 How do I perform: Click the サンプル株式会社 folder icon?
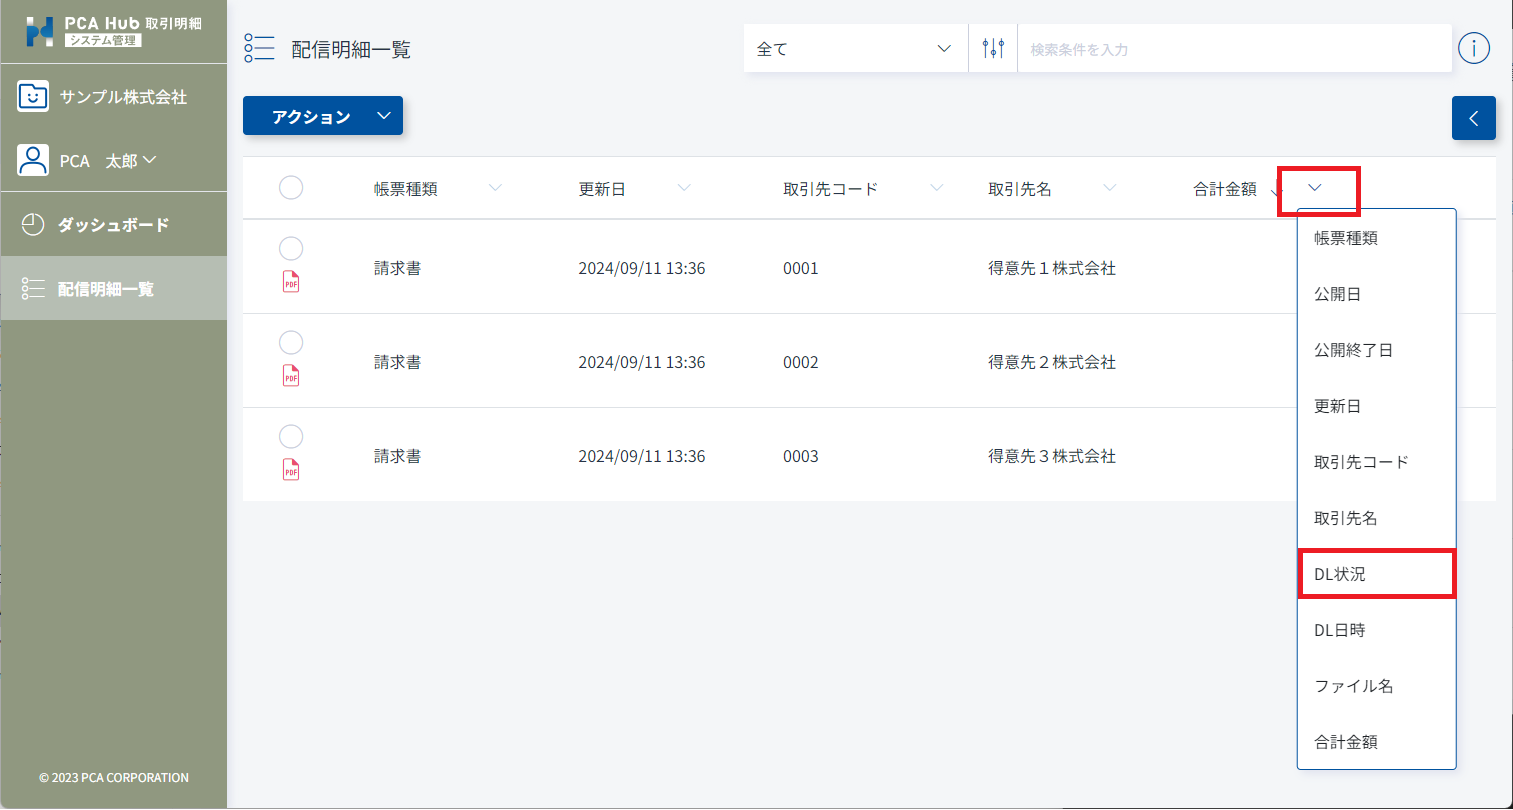pos(33,97)
